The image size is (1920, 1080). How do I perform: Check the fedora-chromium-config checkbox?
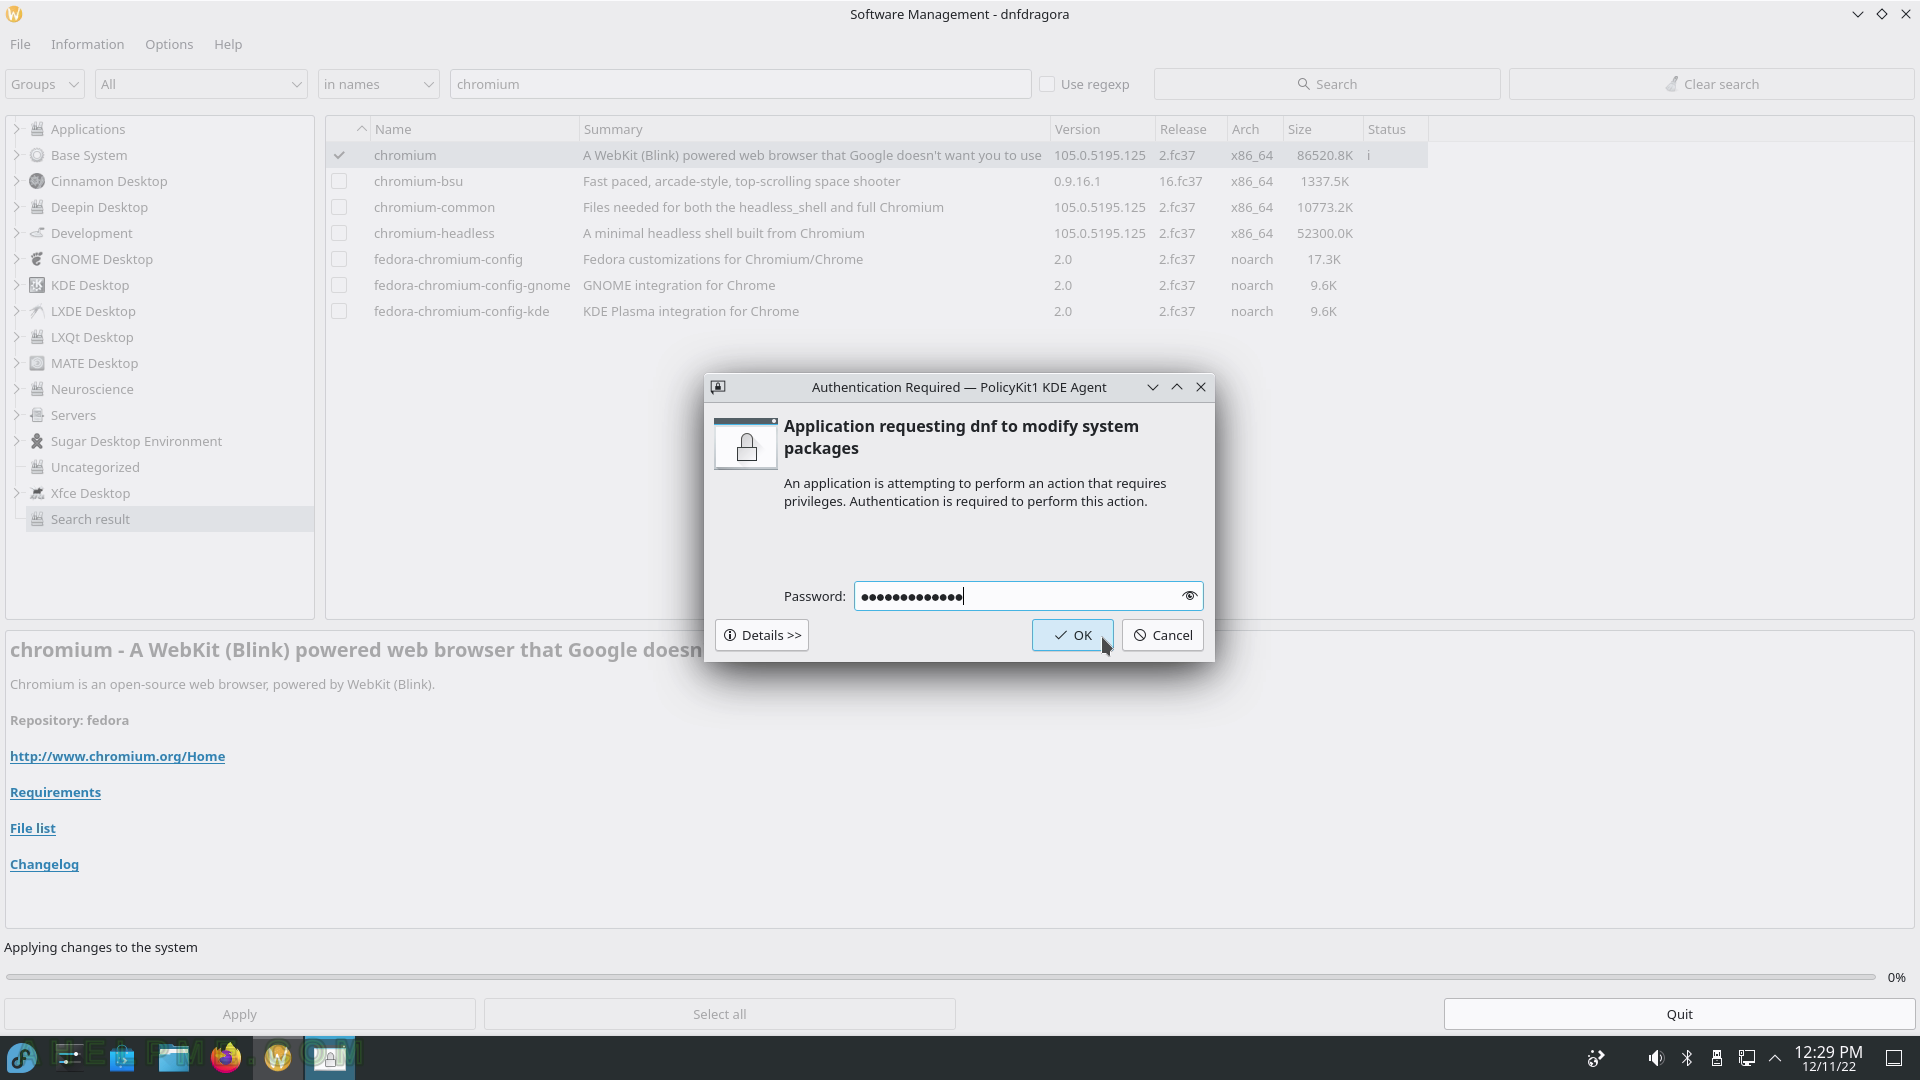[x=339, y=259]
